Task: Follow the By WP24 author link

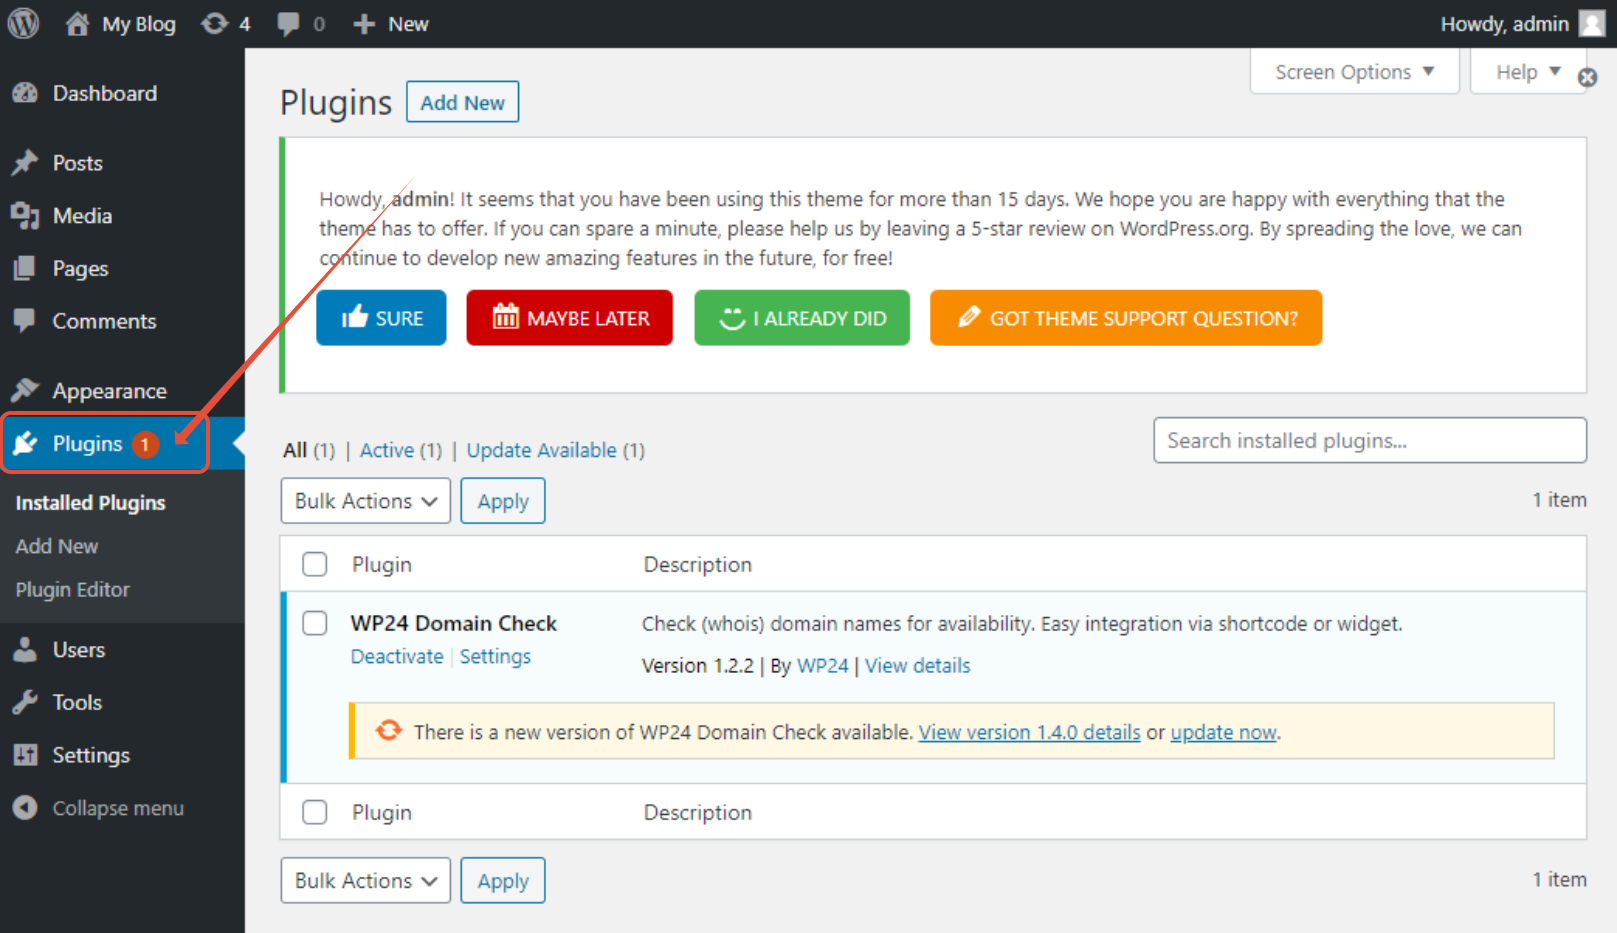Action: (823, 666)
